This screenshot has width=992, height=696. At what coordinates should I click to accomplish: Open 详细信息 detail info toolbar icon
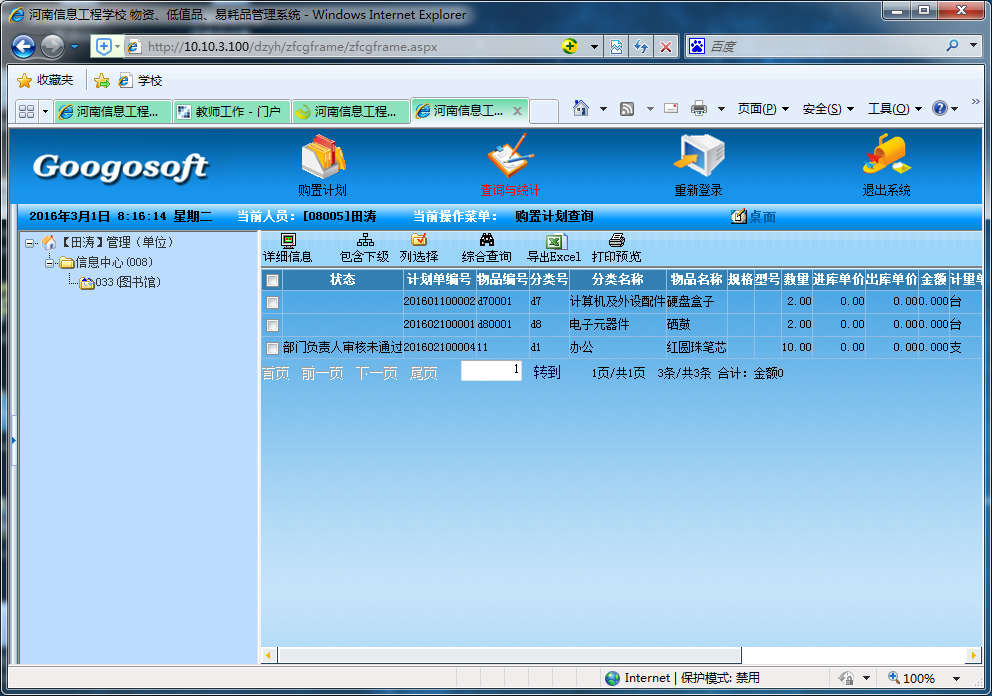coord(288,241)
